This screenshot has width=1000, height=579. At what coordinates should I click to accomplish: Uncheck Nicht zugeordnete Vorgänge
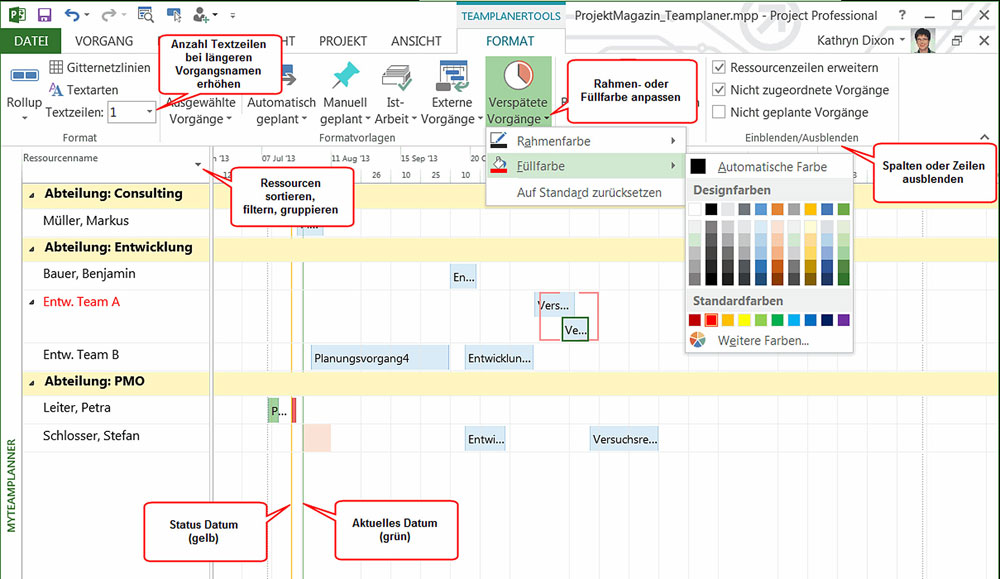point(719,90)
